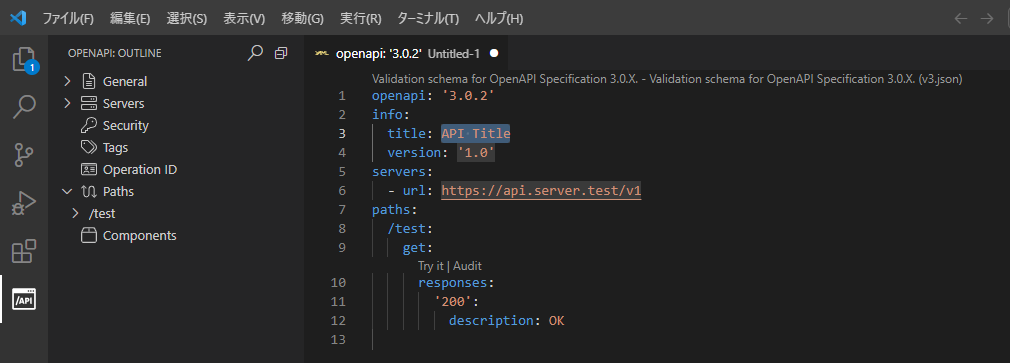The width and height of the screenshot is (1010, 363).
Task: Click the Tags label icon
Action: point(88,147)
